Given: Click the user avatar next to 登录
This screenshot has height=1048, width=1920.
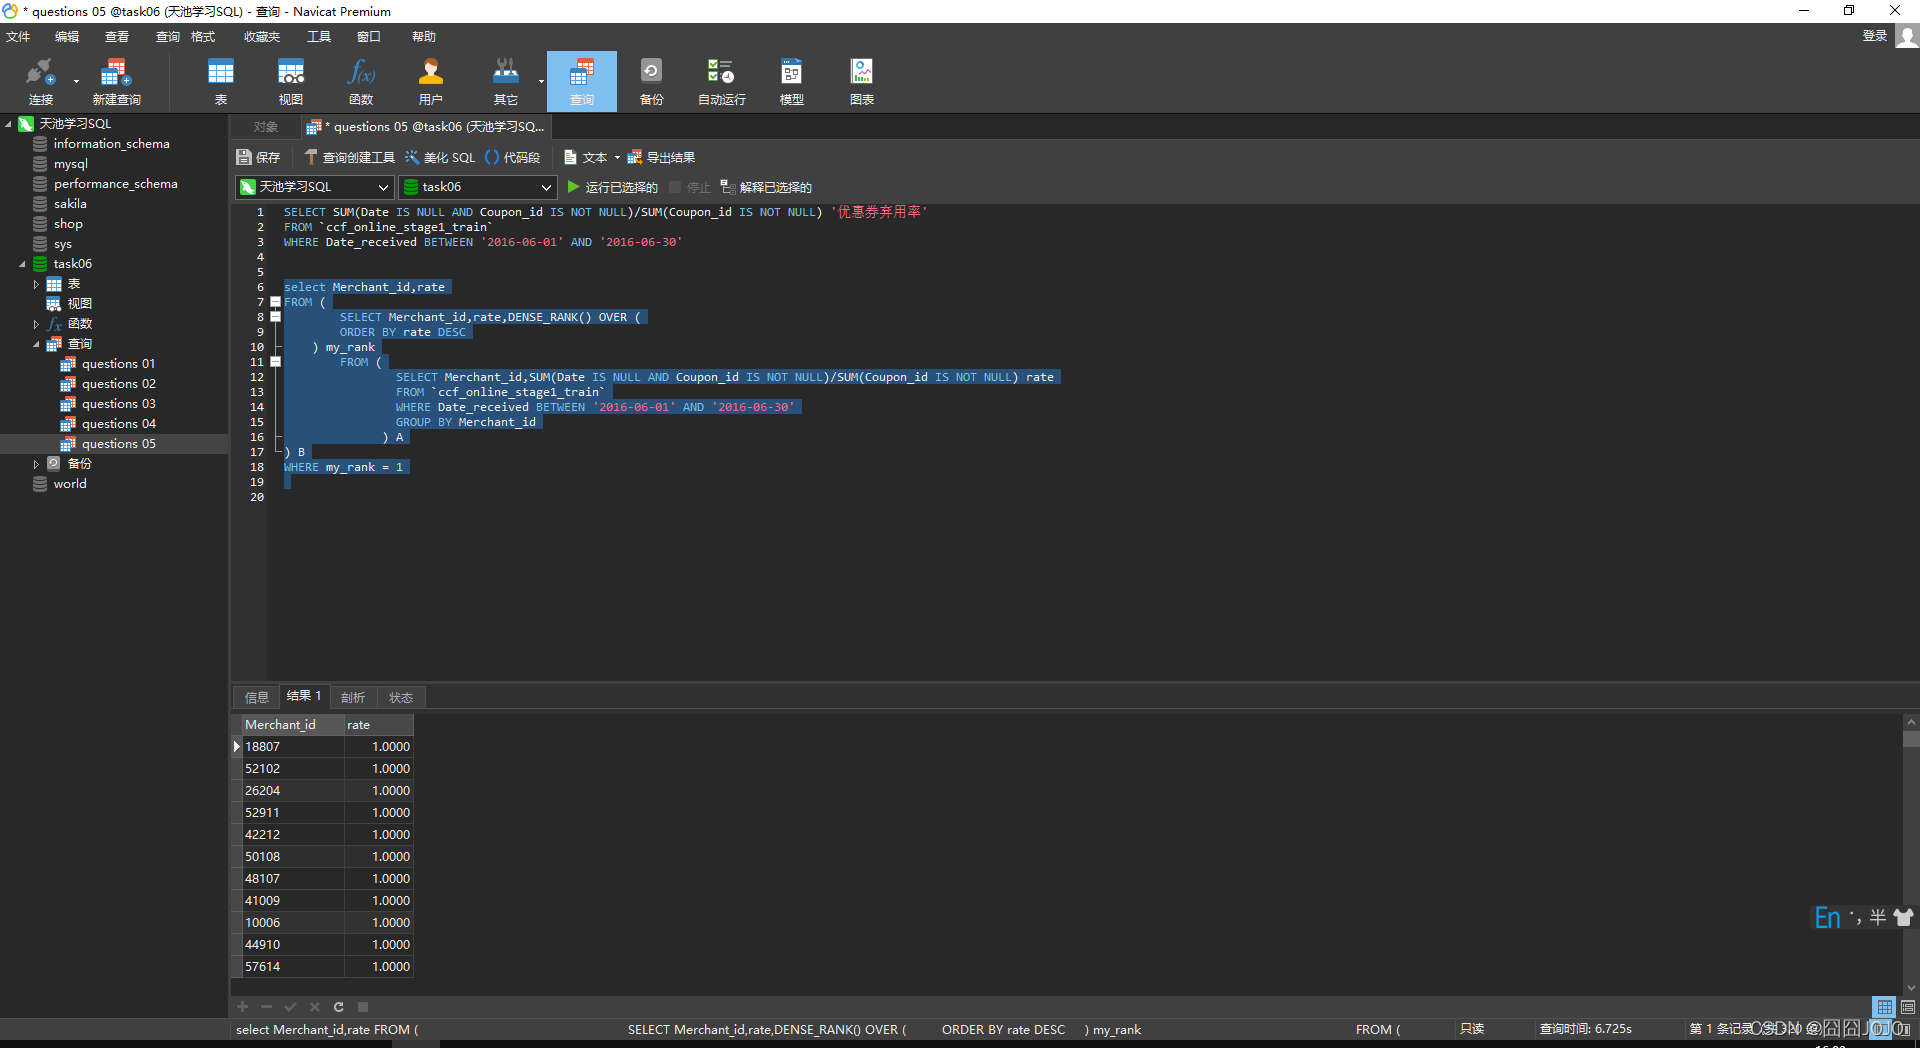Looking at the screenshot, I should click(x=1907, y=36).
